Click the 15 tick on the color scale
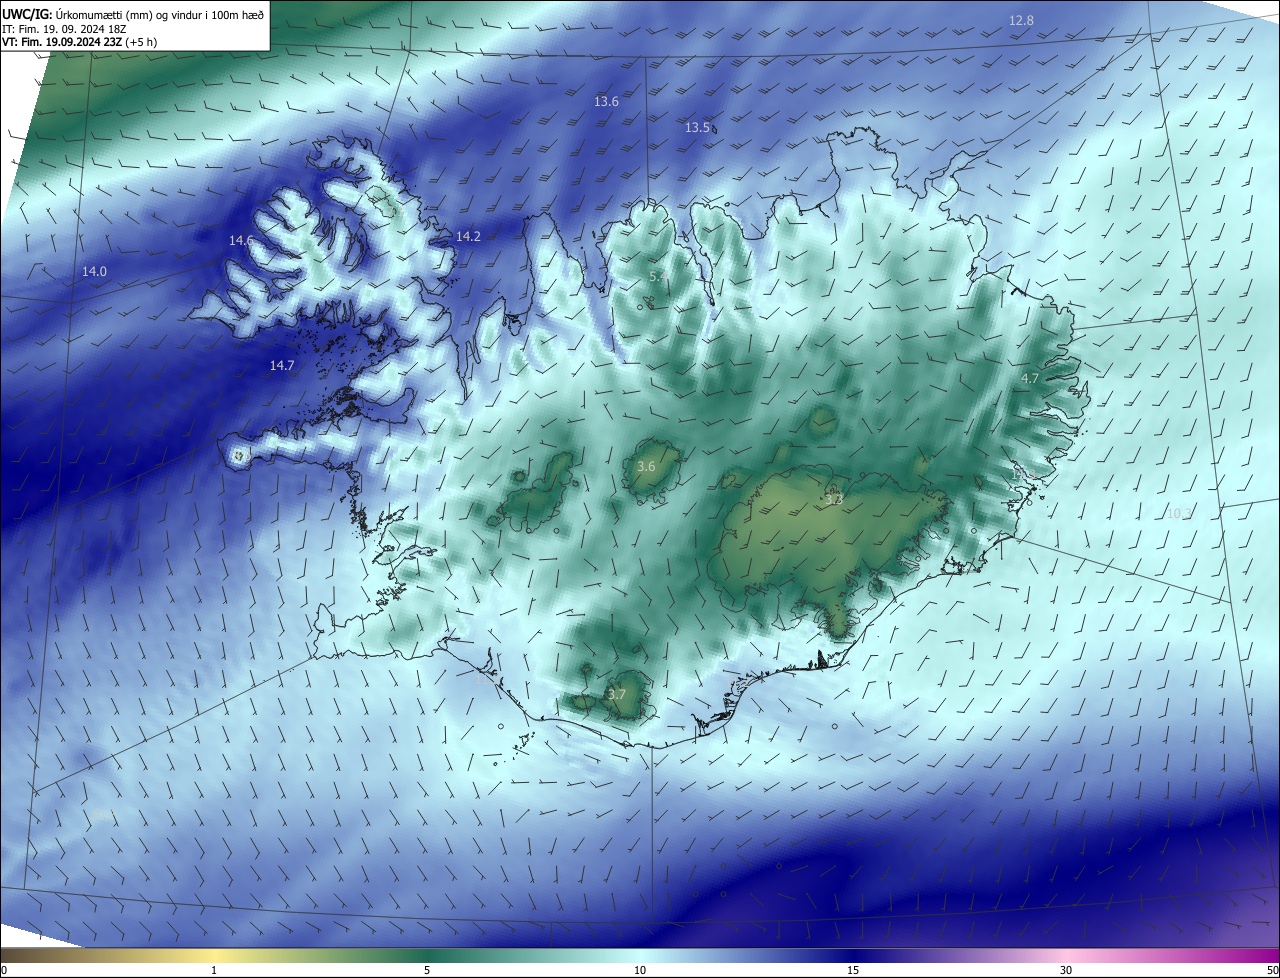1280x978 pixels. click(x=853, y=970)
